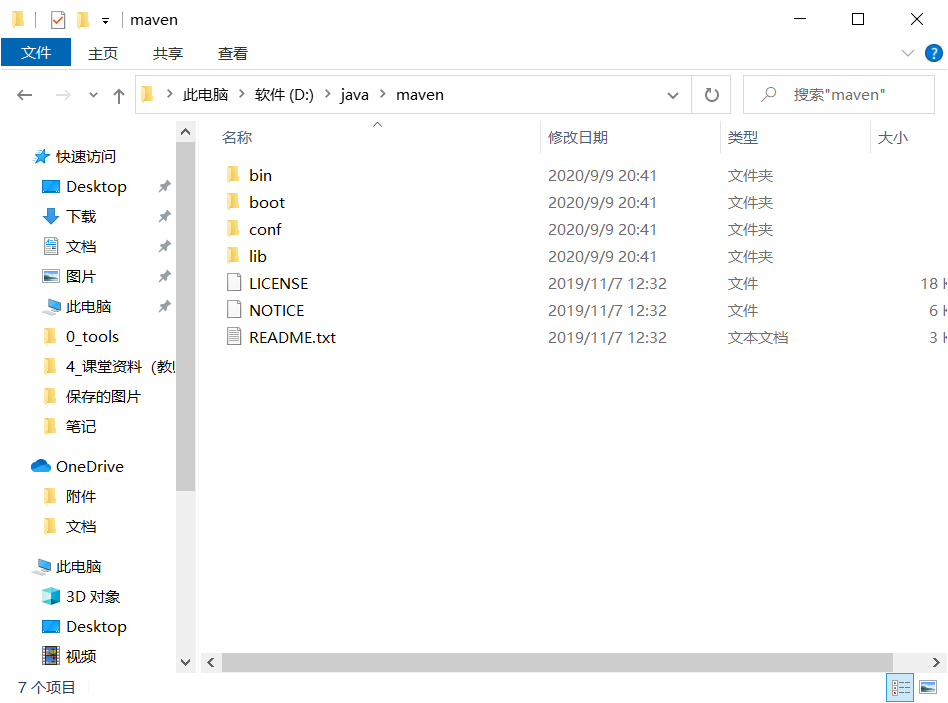
Task: Select the LICENSE file
Action: click(279, 283)
